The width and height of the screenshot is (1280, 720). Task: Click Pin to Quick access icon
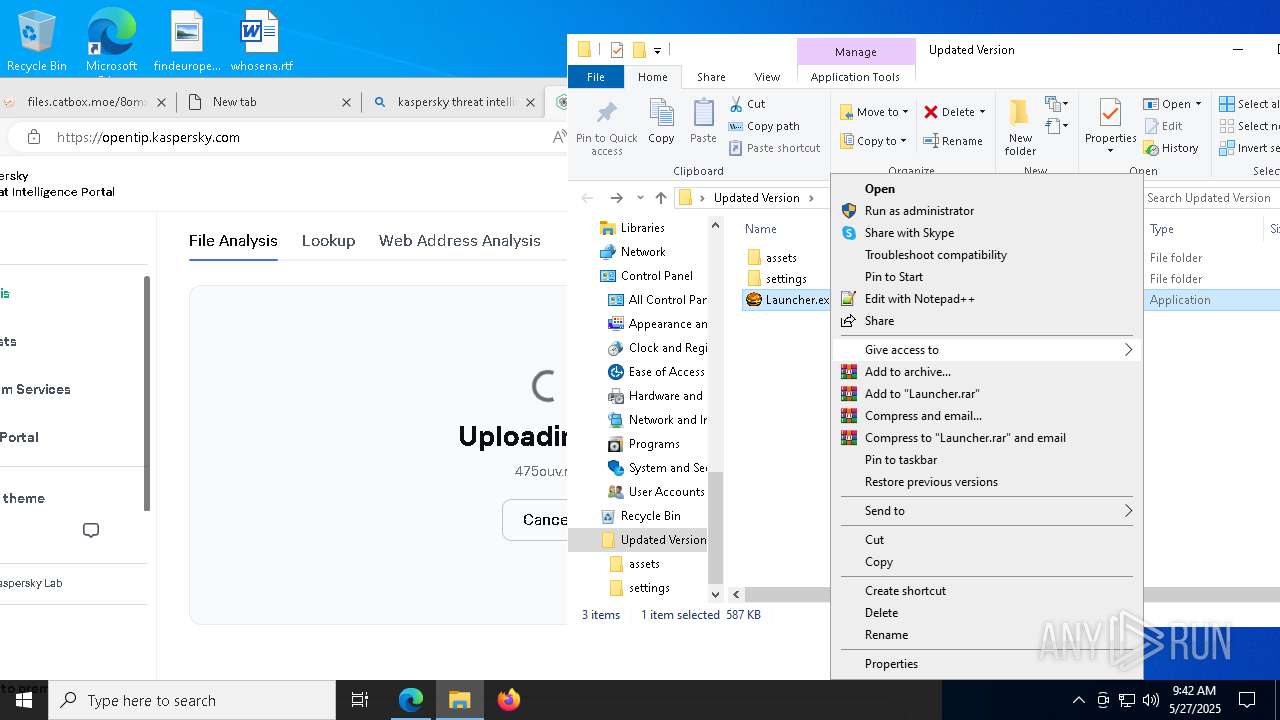click(x=606, y=127)
